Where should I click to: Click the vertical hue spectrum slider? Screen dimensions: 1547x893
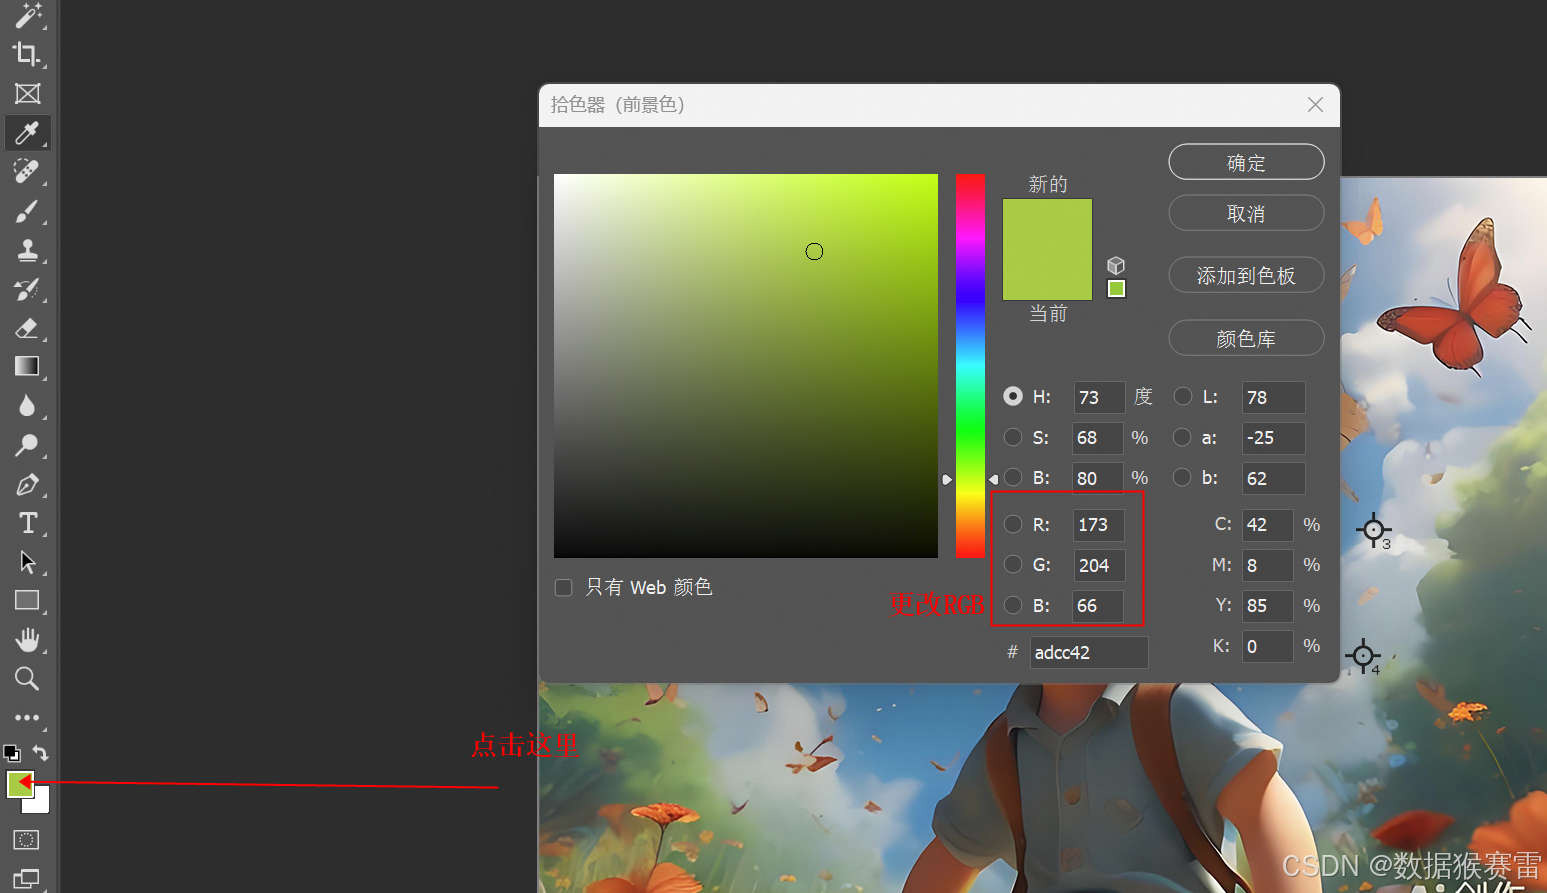[x=970, y=366]
